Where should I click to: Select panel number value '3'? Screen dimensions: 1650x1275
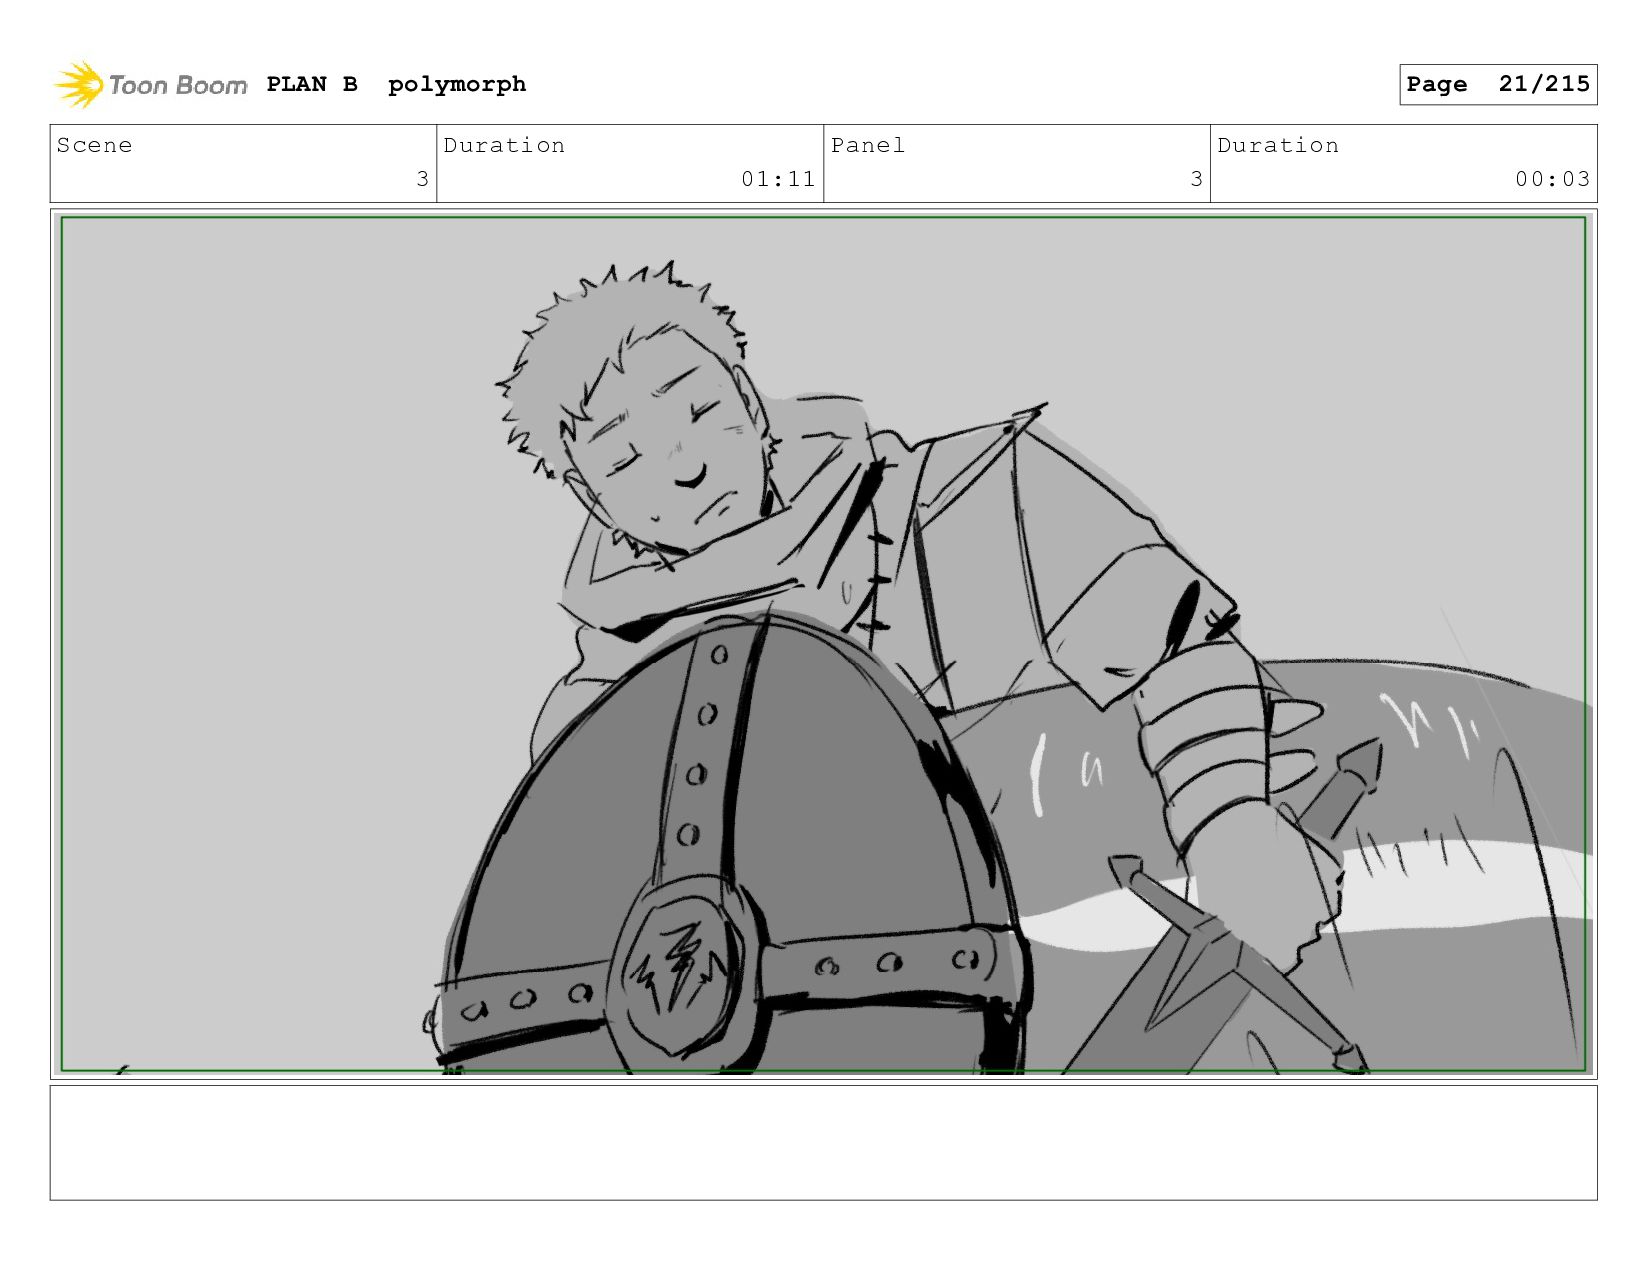[1196, 179]
